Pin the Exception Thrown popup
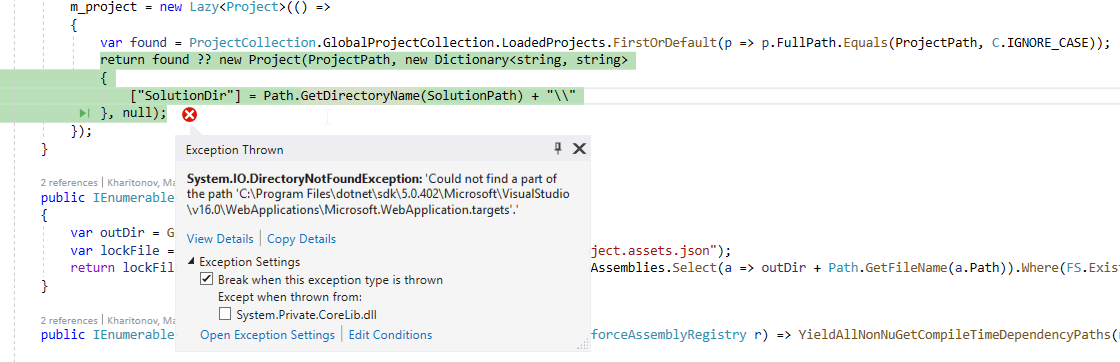The height and width of the screenshot is (362, 1120). (558, 149)
